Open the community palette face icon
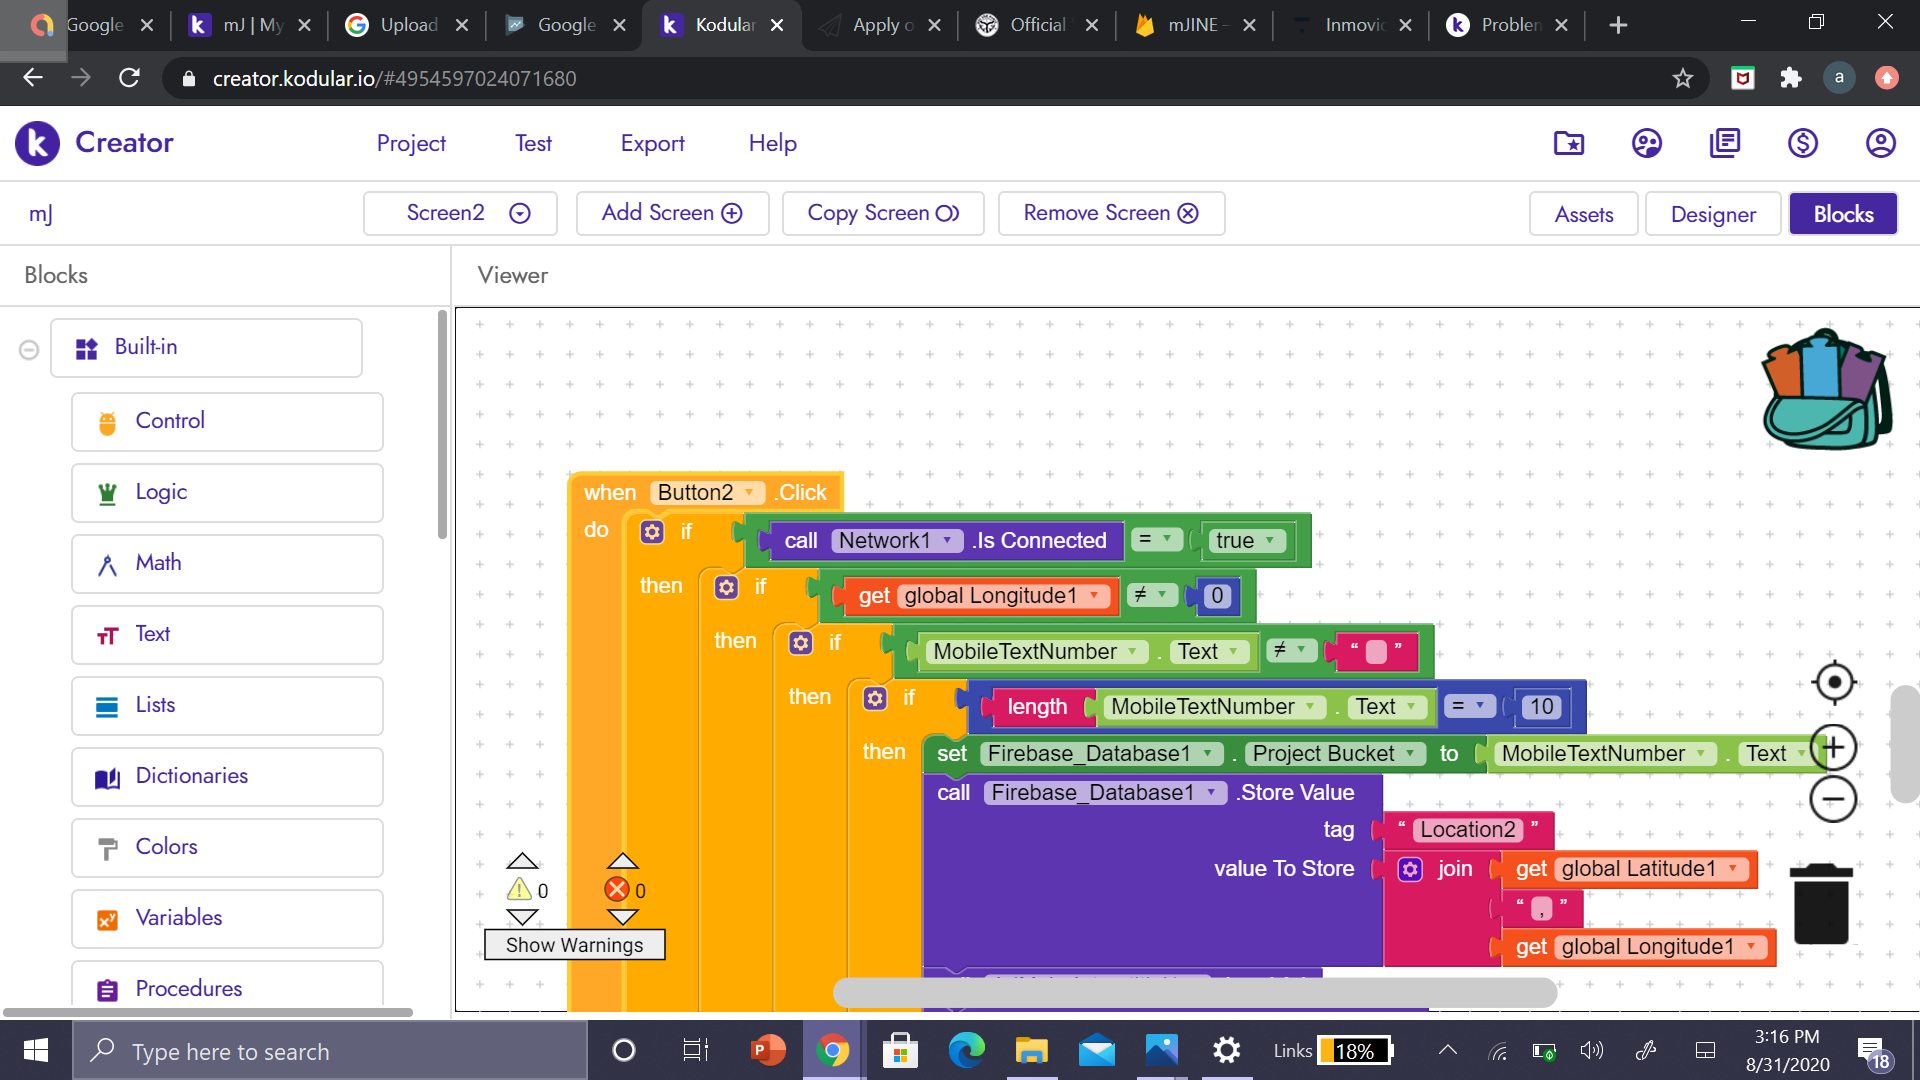 (1647, 143)
